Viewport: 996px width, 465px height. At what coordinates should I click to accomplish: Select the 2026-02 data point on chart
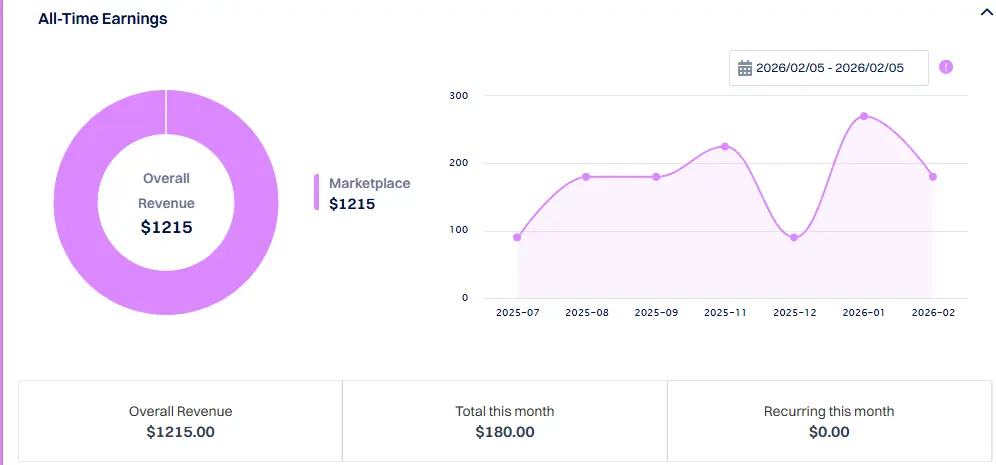point(933,177)
